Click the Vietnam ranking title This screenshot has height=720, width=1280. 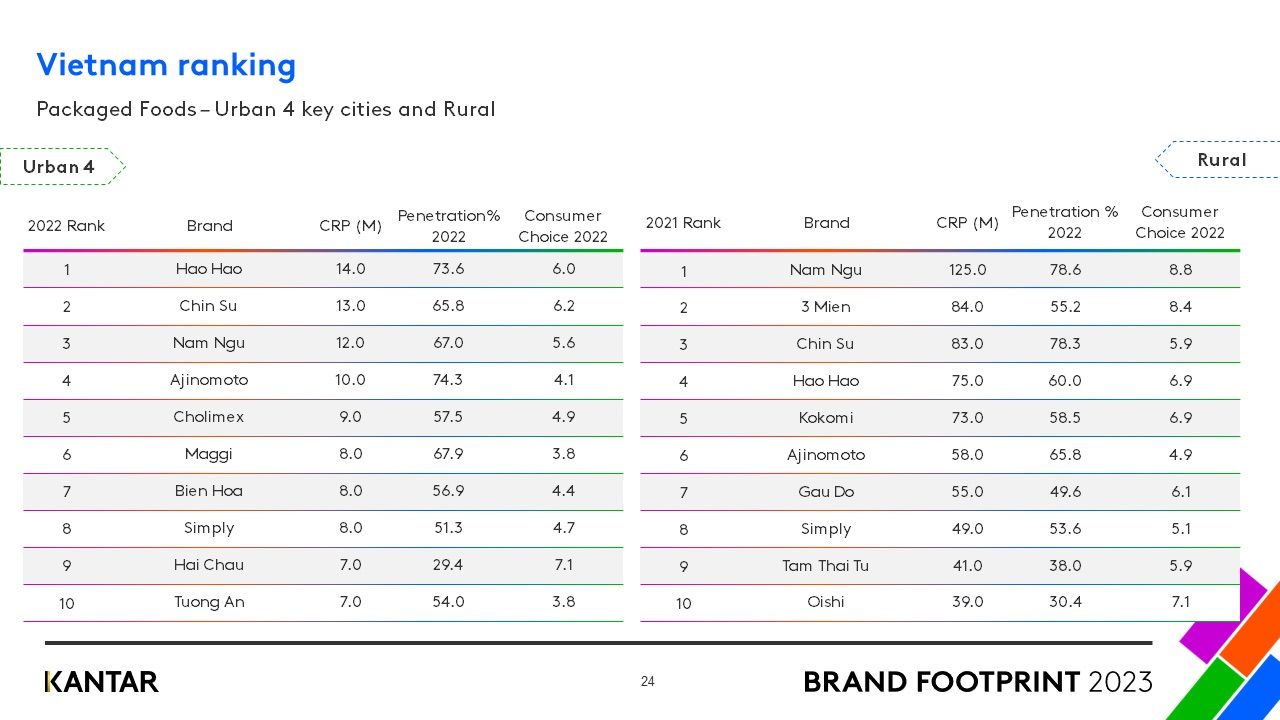point(166,65)
